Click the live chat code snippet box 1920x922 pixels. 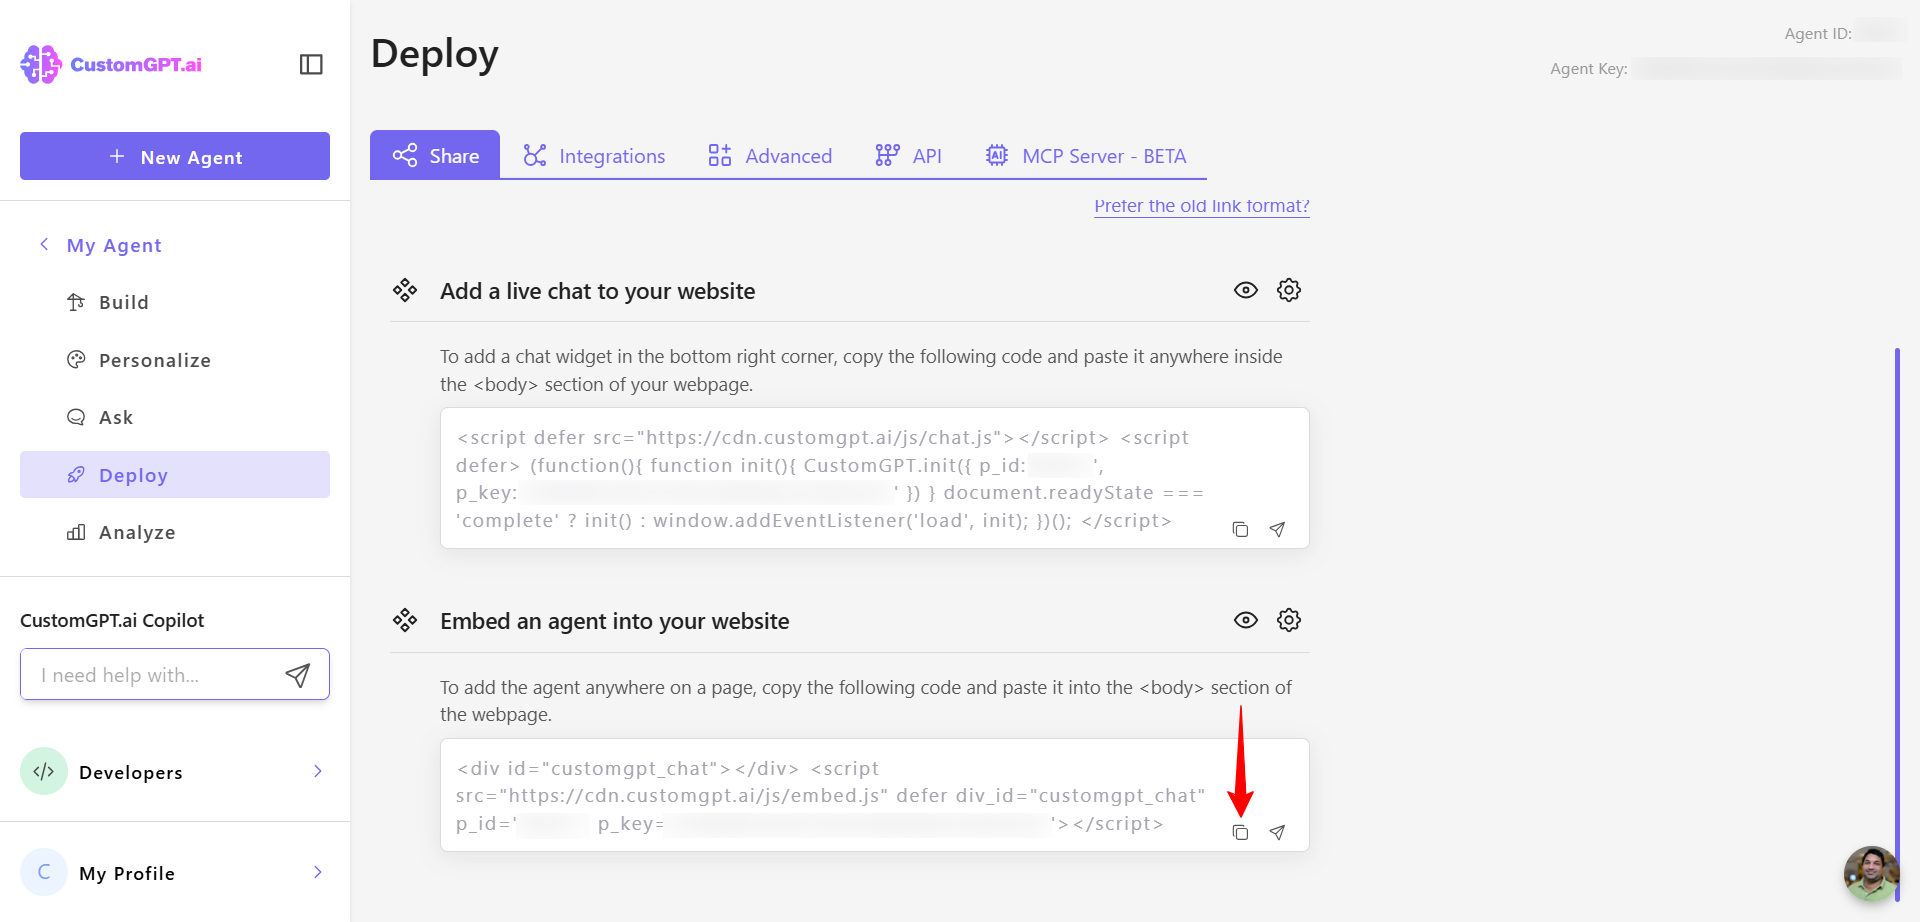tap(875, 478)
